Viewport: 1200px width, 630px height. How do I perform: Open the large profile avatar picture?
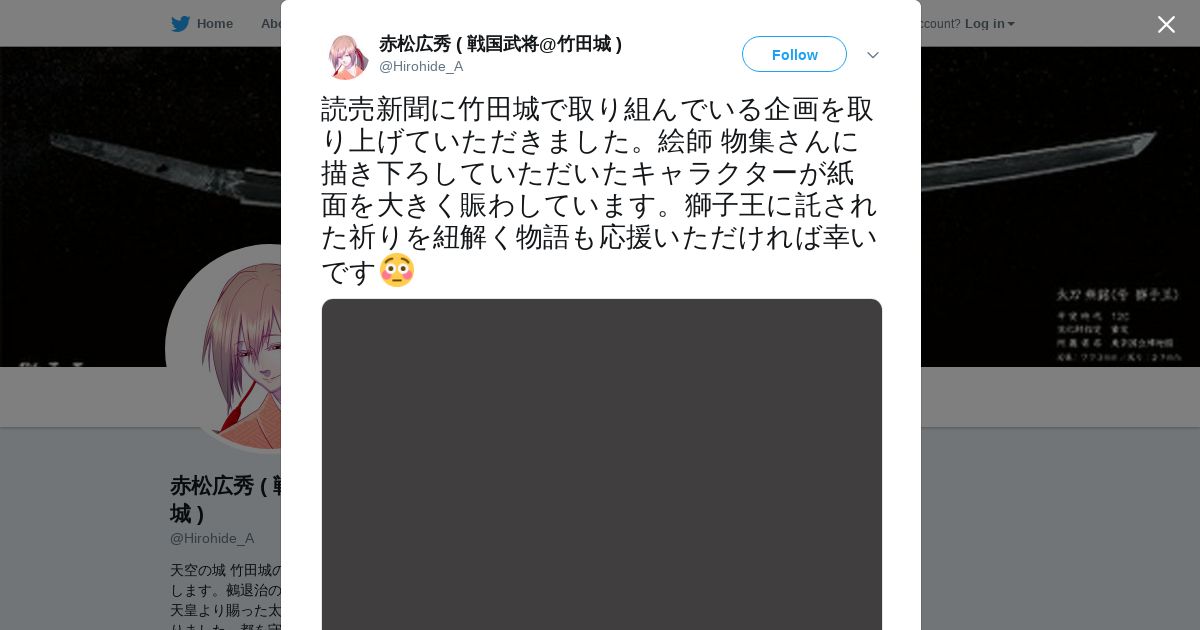click(x=224, y=348)
